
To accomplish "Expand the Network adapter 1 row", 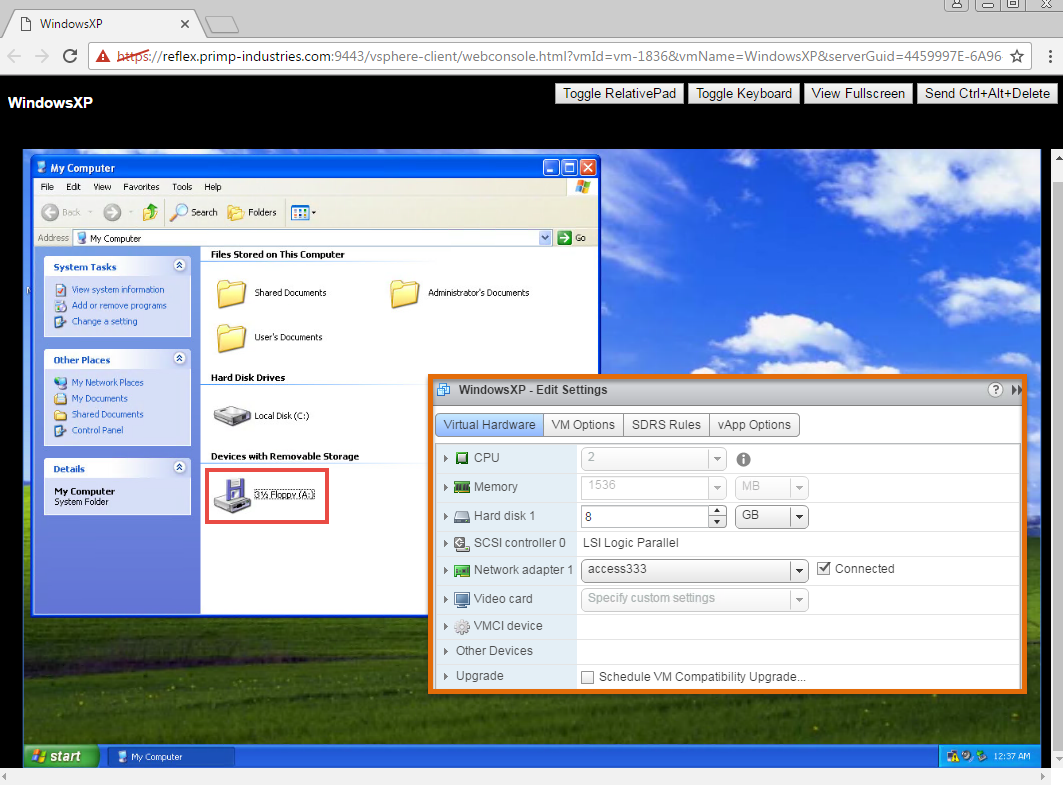I will click(445, 571).
